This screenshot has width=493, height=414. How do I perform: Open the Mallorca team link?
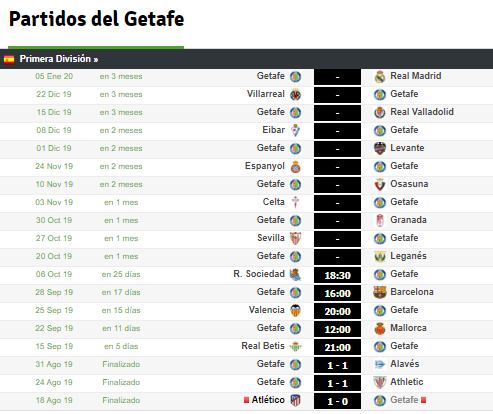point(408,328)
